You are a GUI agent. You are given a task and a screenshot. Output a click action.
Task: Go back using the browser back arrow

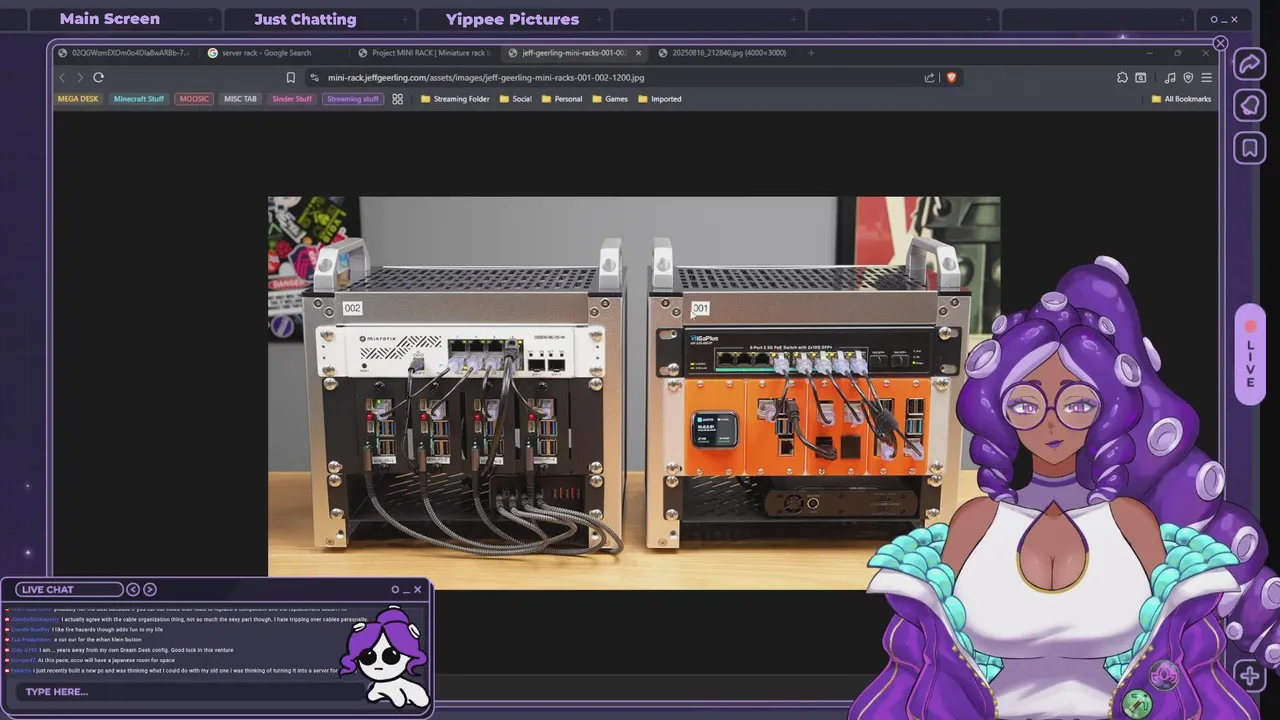point(62,77)
